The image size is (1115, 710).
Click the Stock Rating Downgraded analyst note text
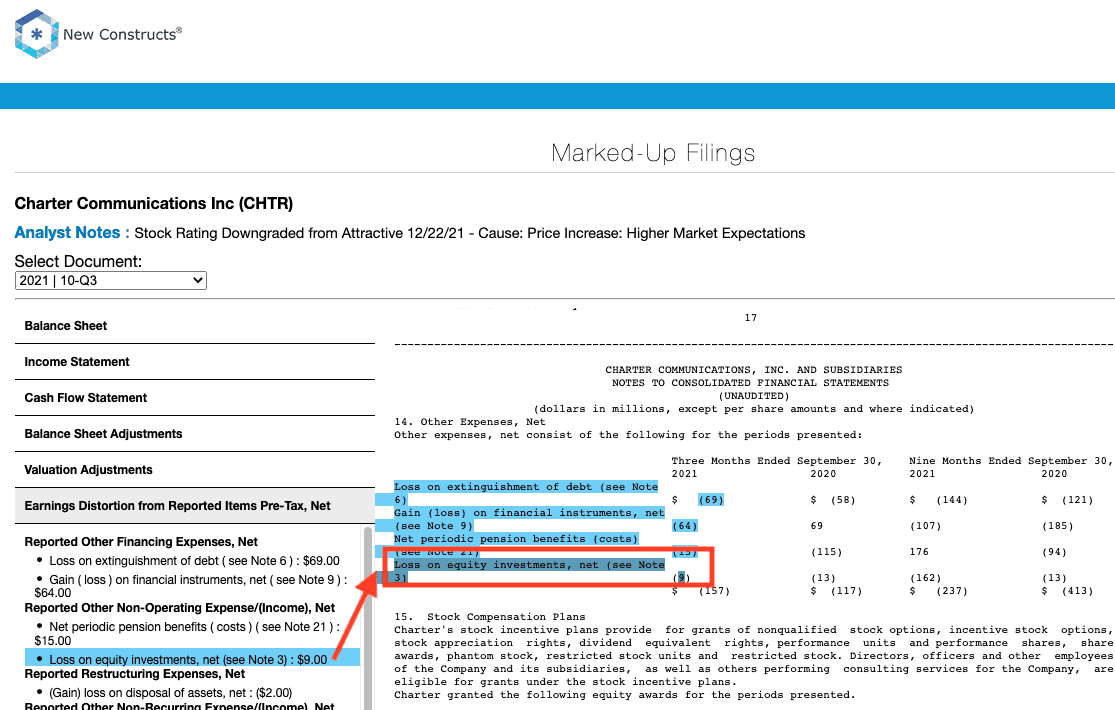coord(469,233)
